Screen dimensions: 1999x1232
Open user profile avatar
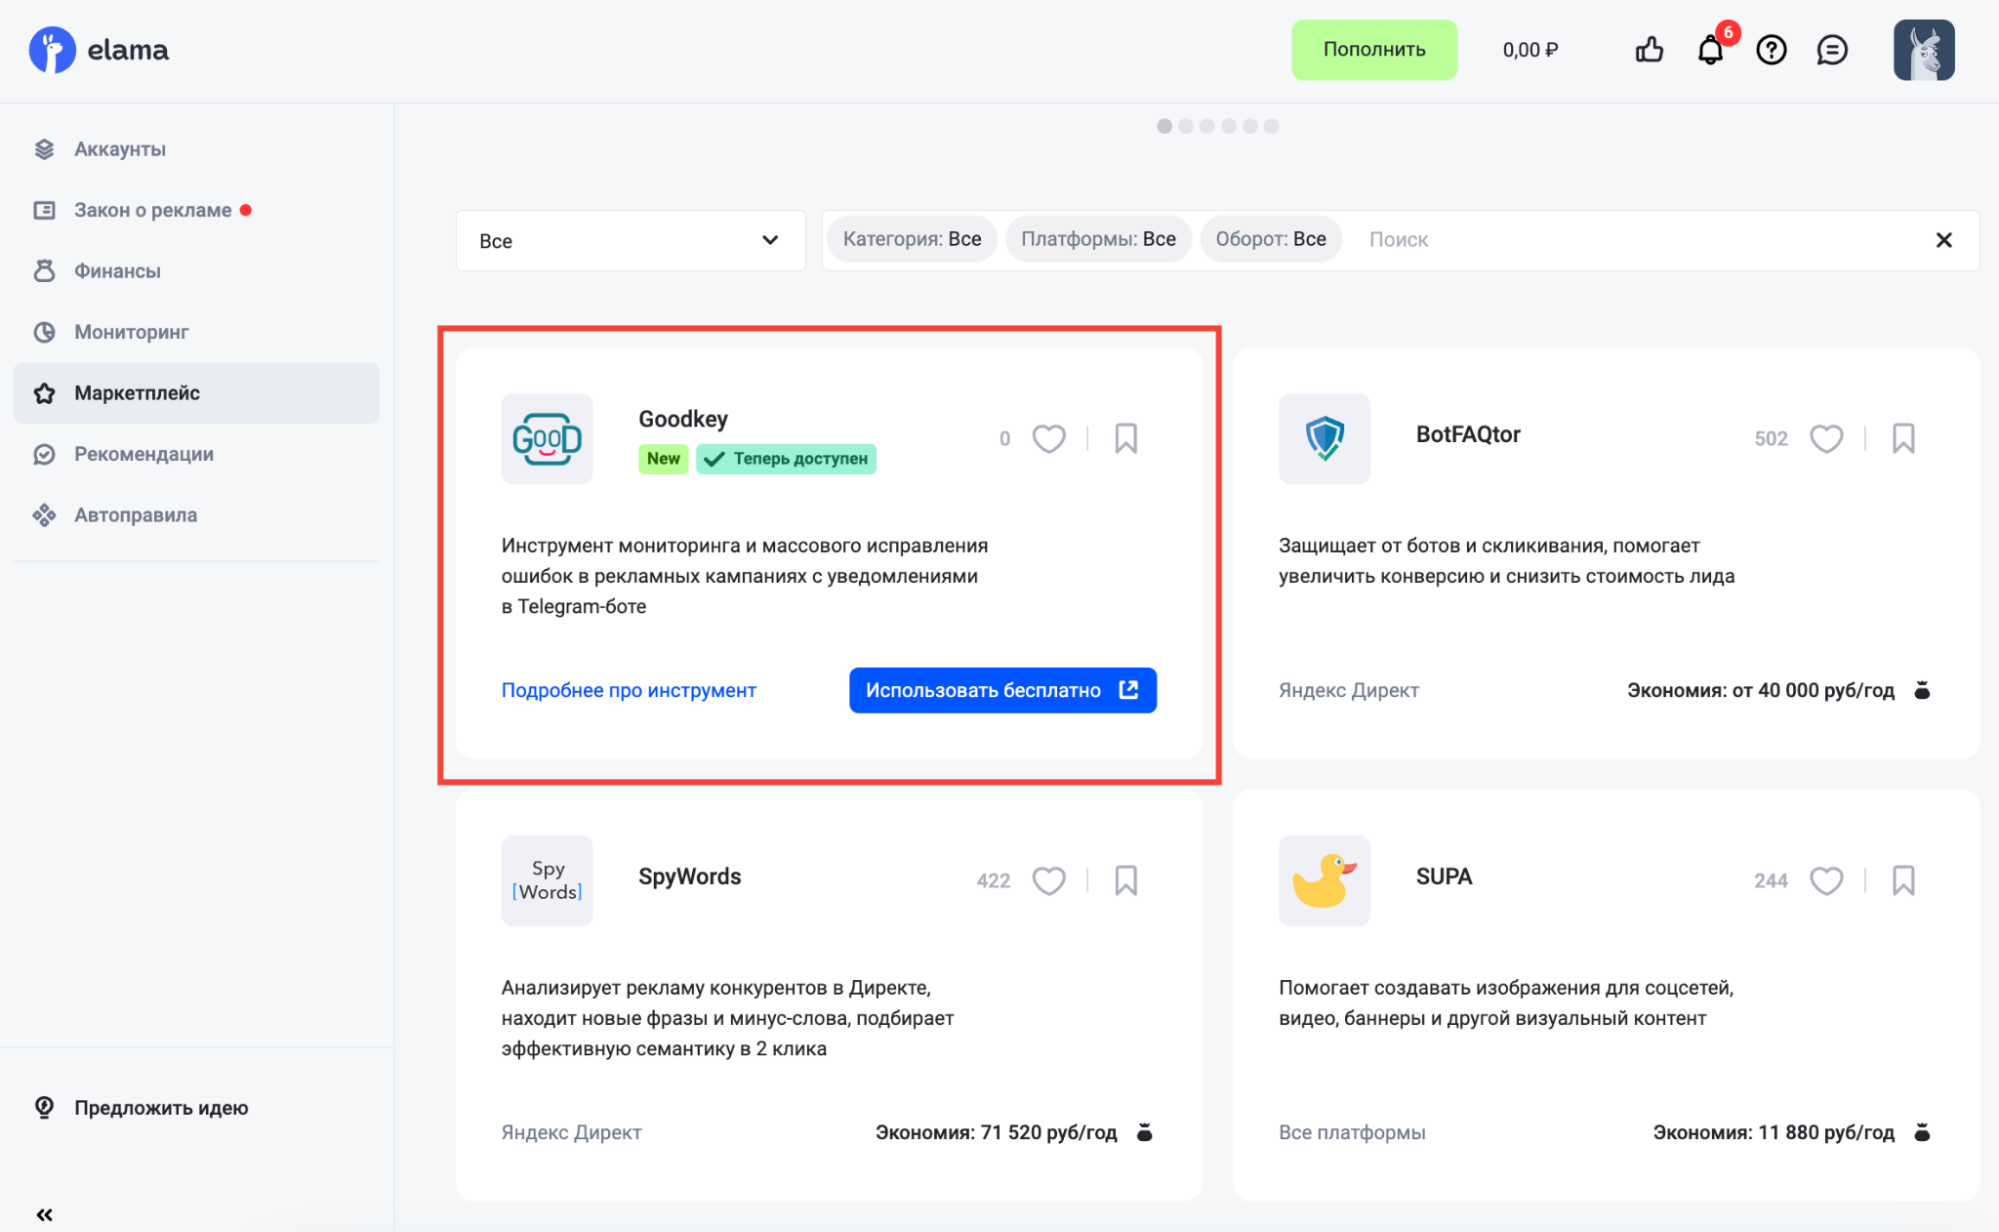click(x=1923, y=50)
